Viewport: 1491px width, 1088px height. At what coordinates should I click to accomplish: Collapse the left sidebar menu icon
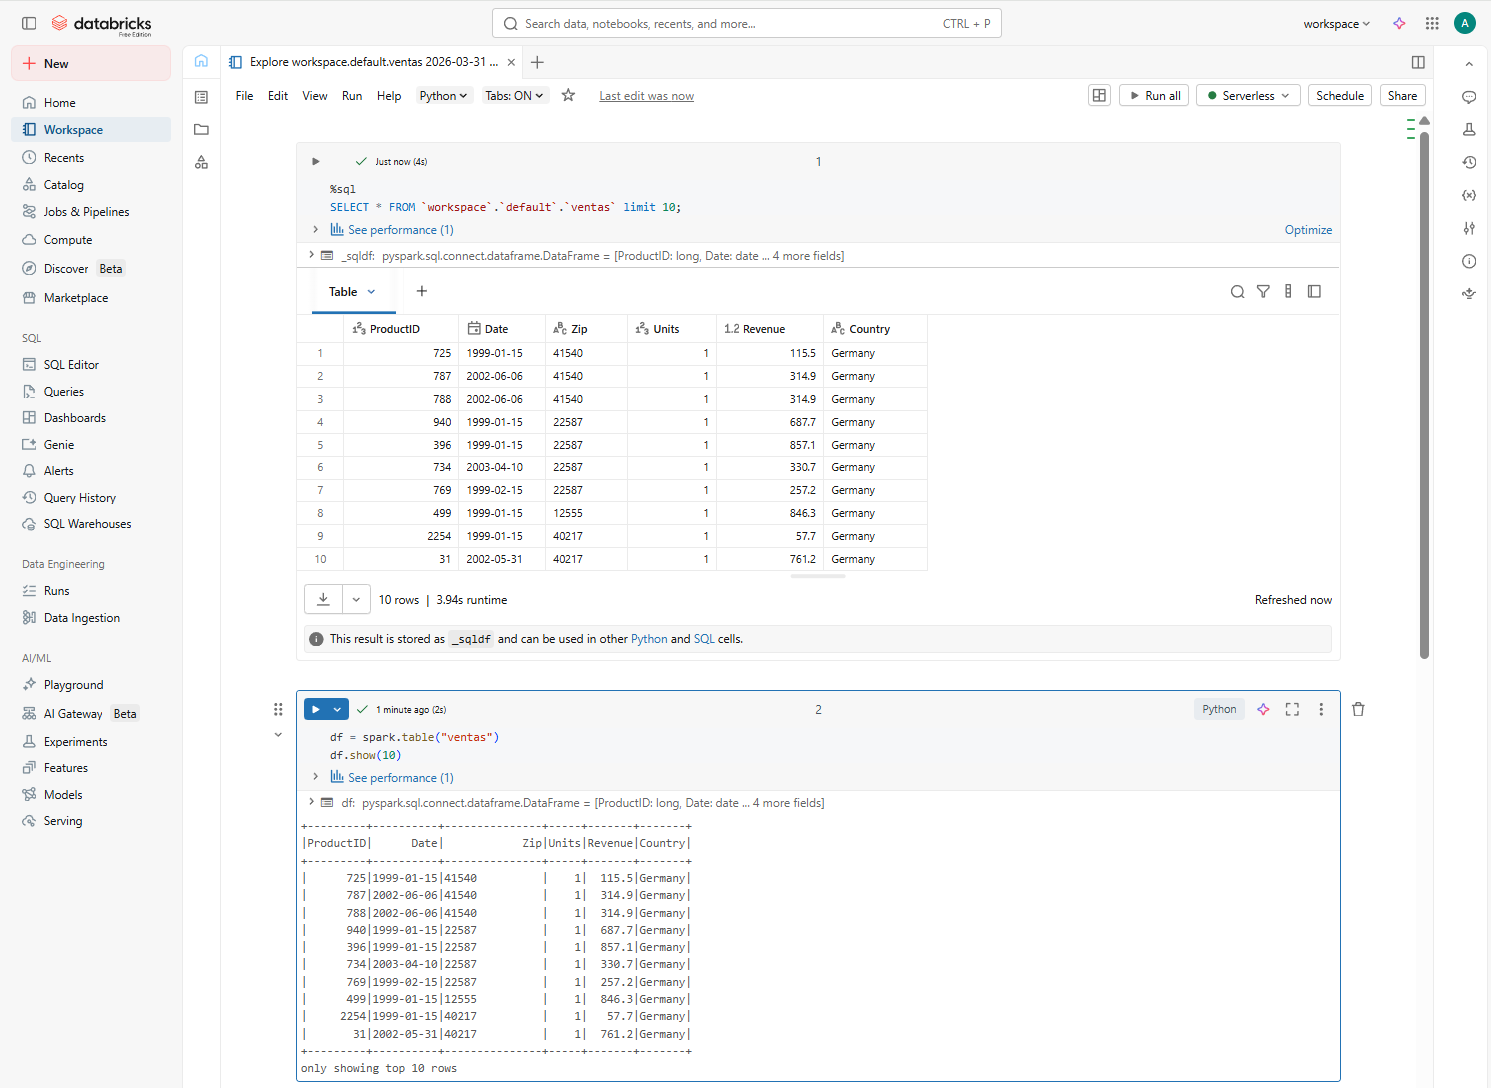coord(29,23)
